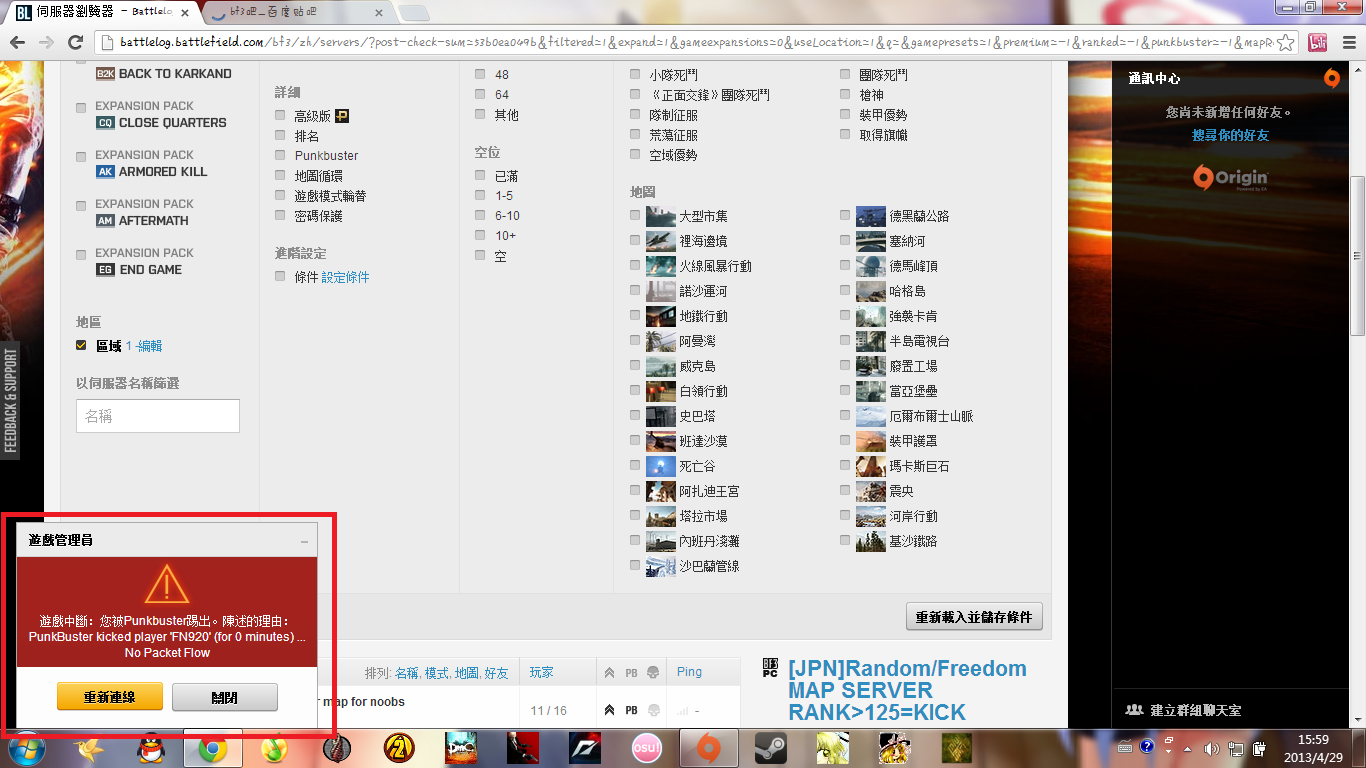Click the 編輯 link next to 區域
Viewport: 1366px width, 768px height.
[150, 346]
